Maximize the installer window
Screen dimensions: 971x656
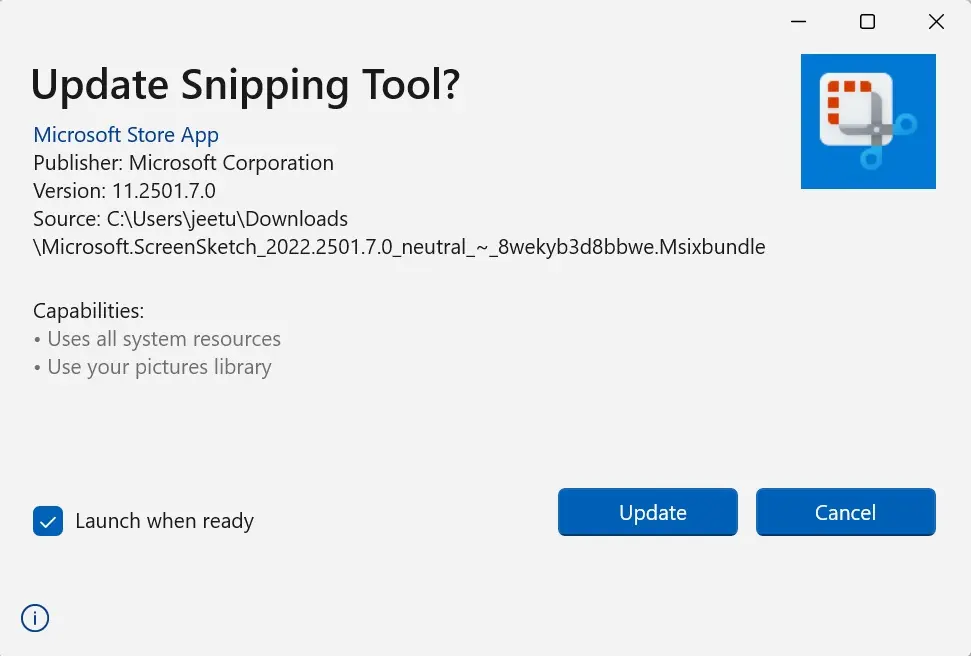point(867,22)
